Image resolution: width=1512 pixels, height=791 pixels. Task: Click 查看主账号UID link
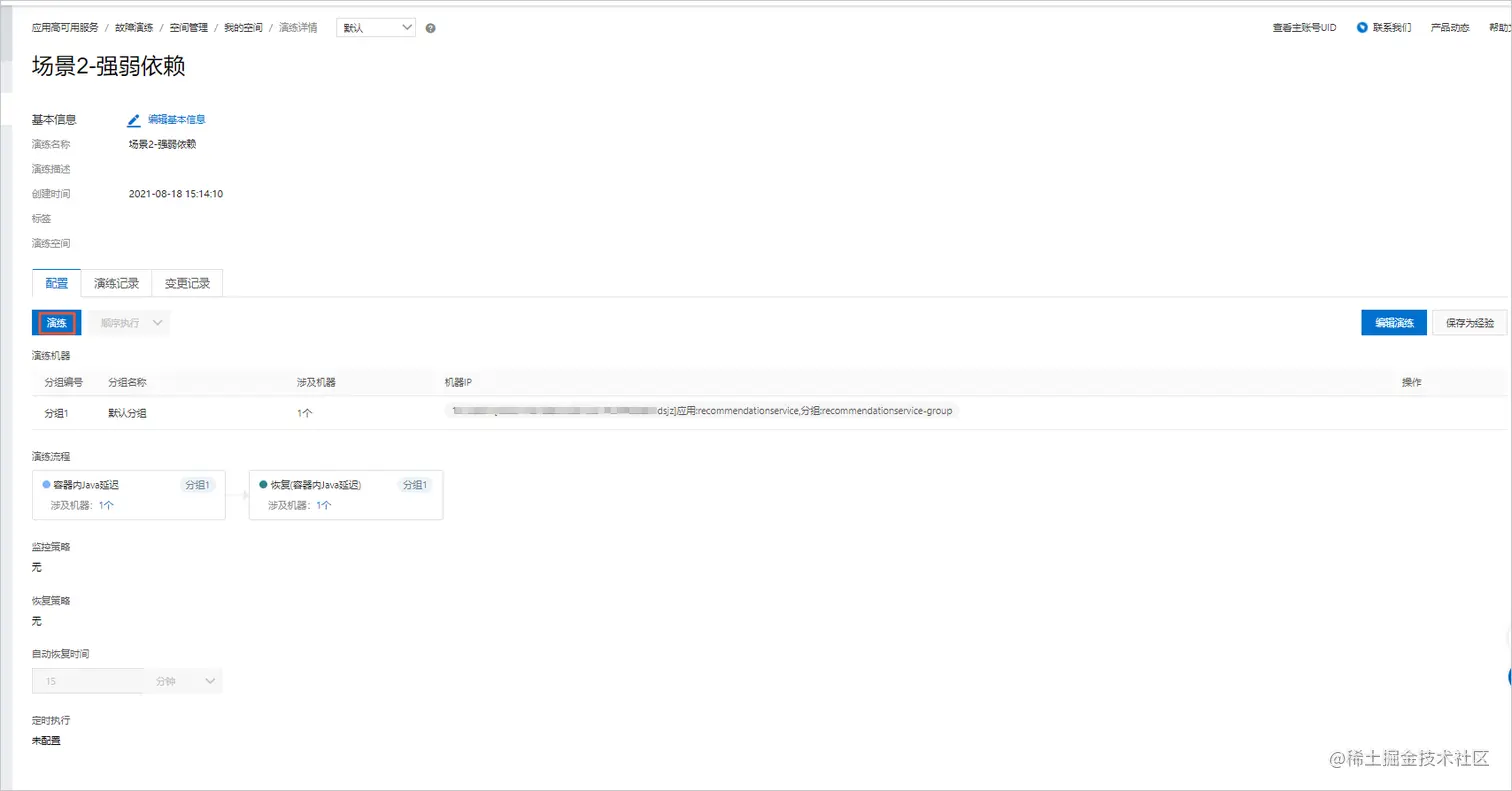(x=1304, y=28)
